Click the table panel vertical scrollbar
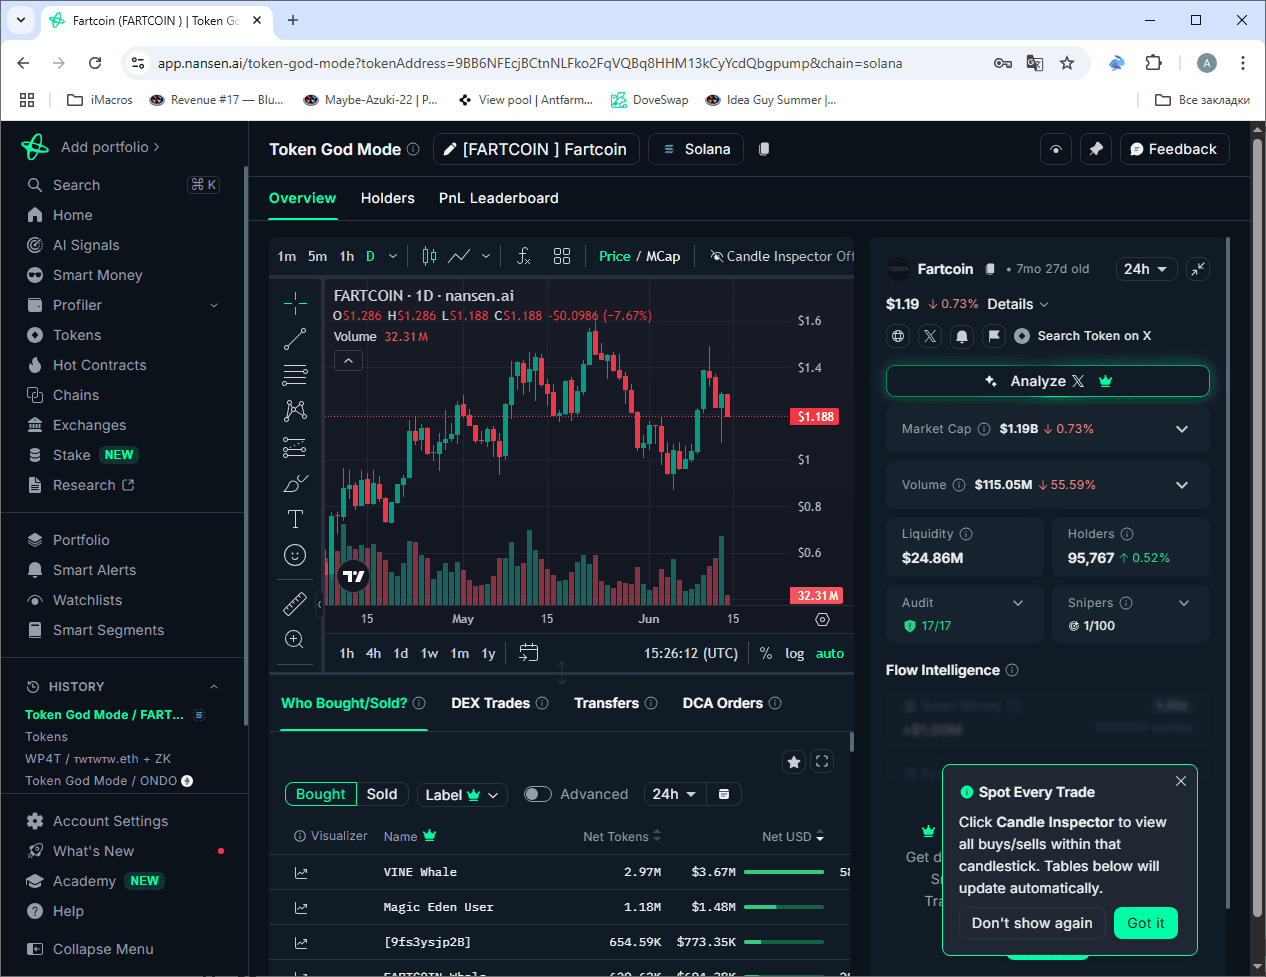Screen dimensions: 1266x977 click(852, 741)
